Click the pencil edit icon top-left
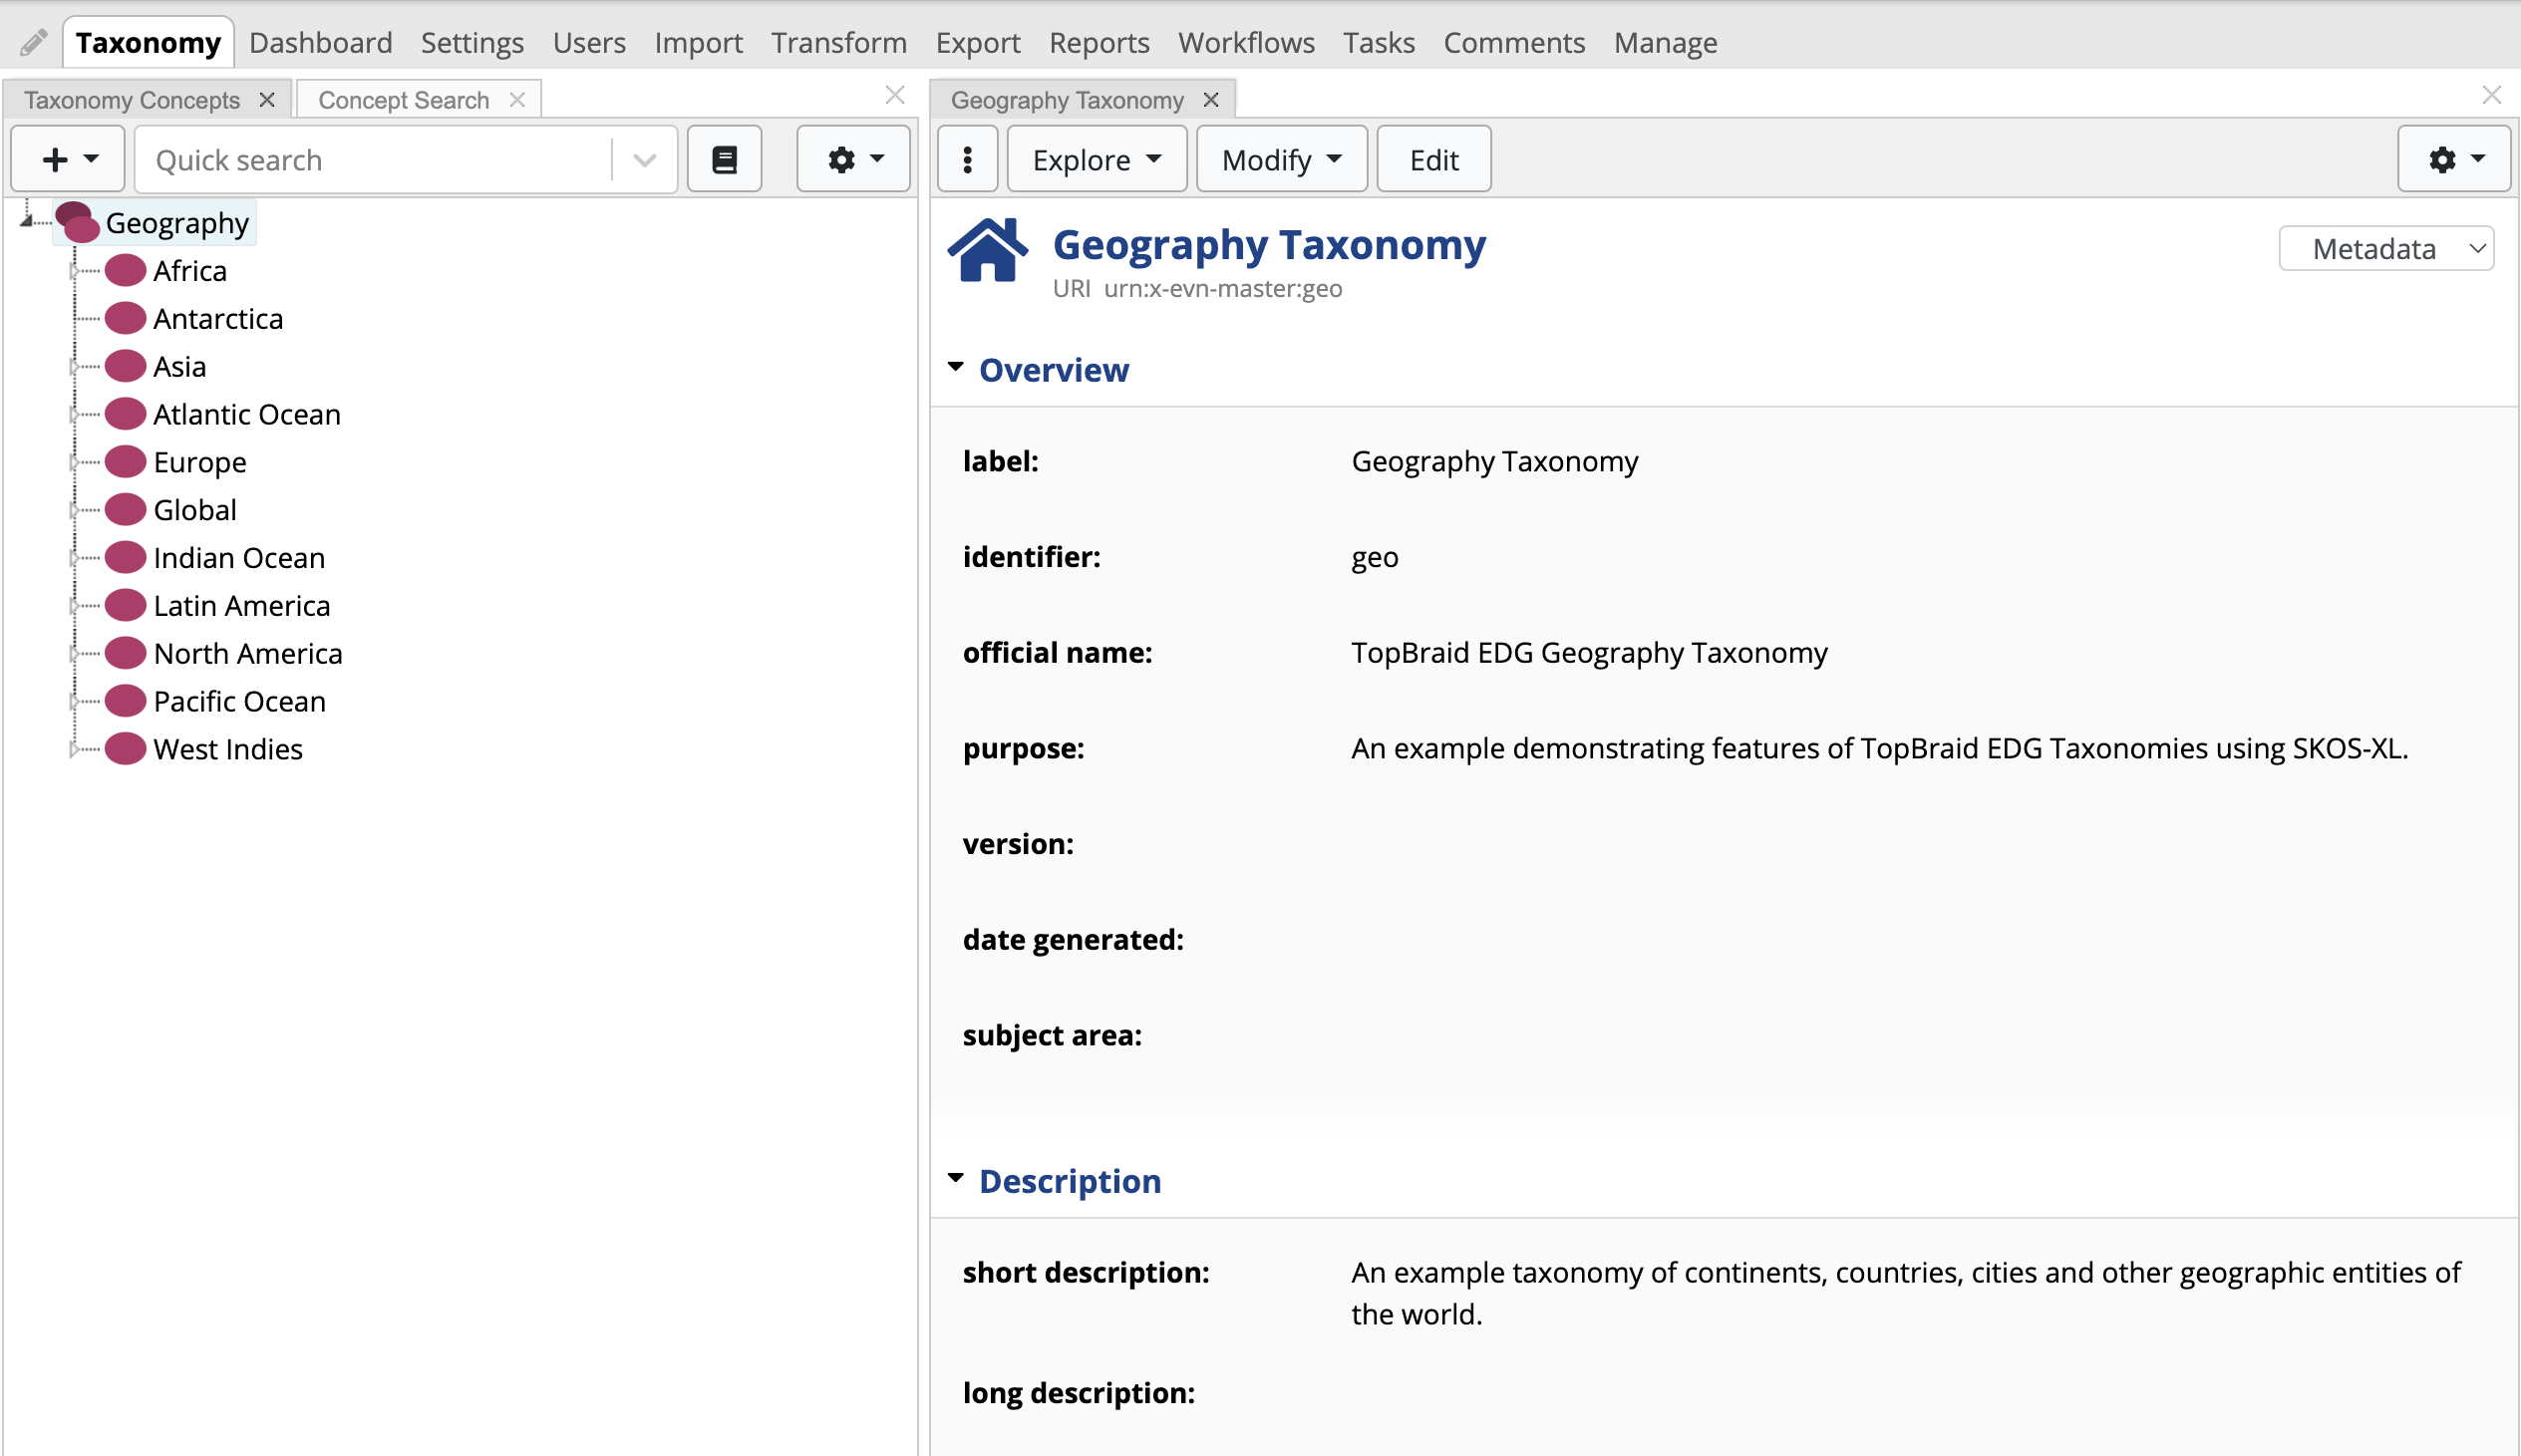 click(x=33, y=41)
